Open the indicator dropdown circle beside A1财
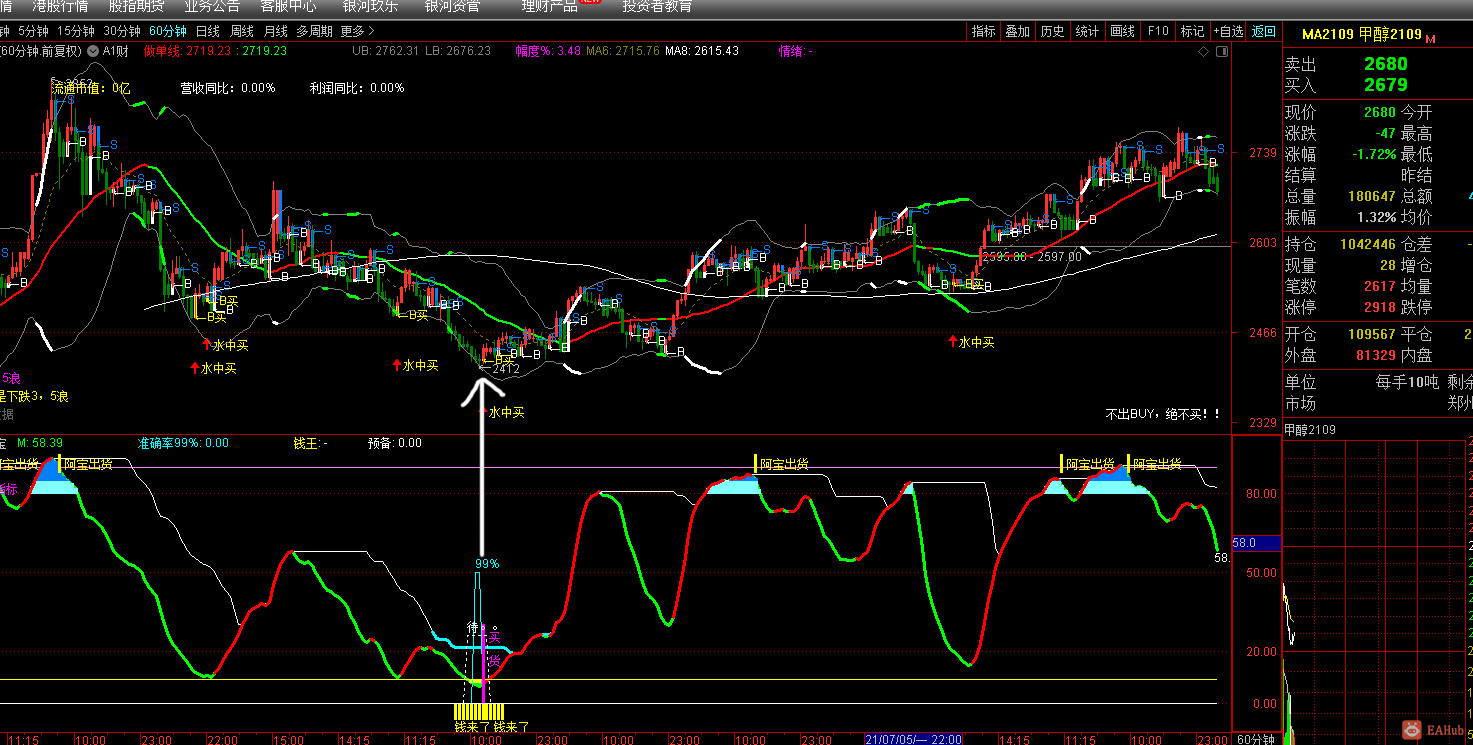The image size is (1473, 745). 94,50
